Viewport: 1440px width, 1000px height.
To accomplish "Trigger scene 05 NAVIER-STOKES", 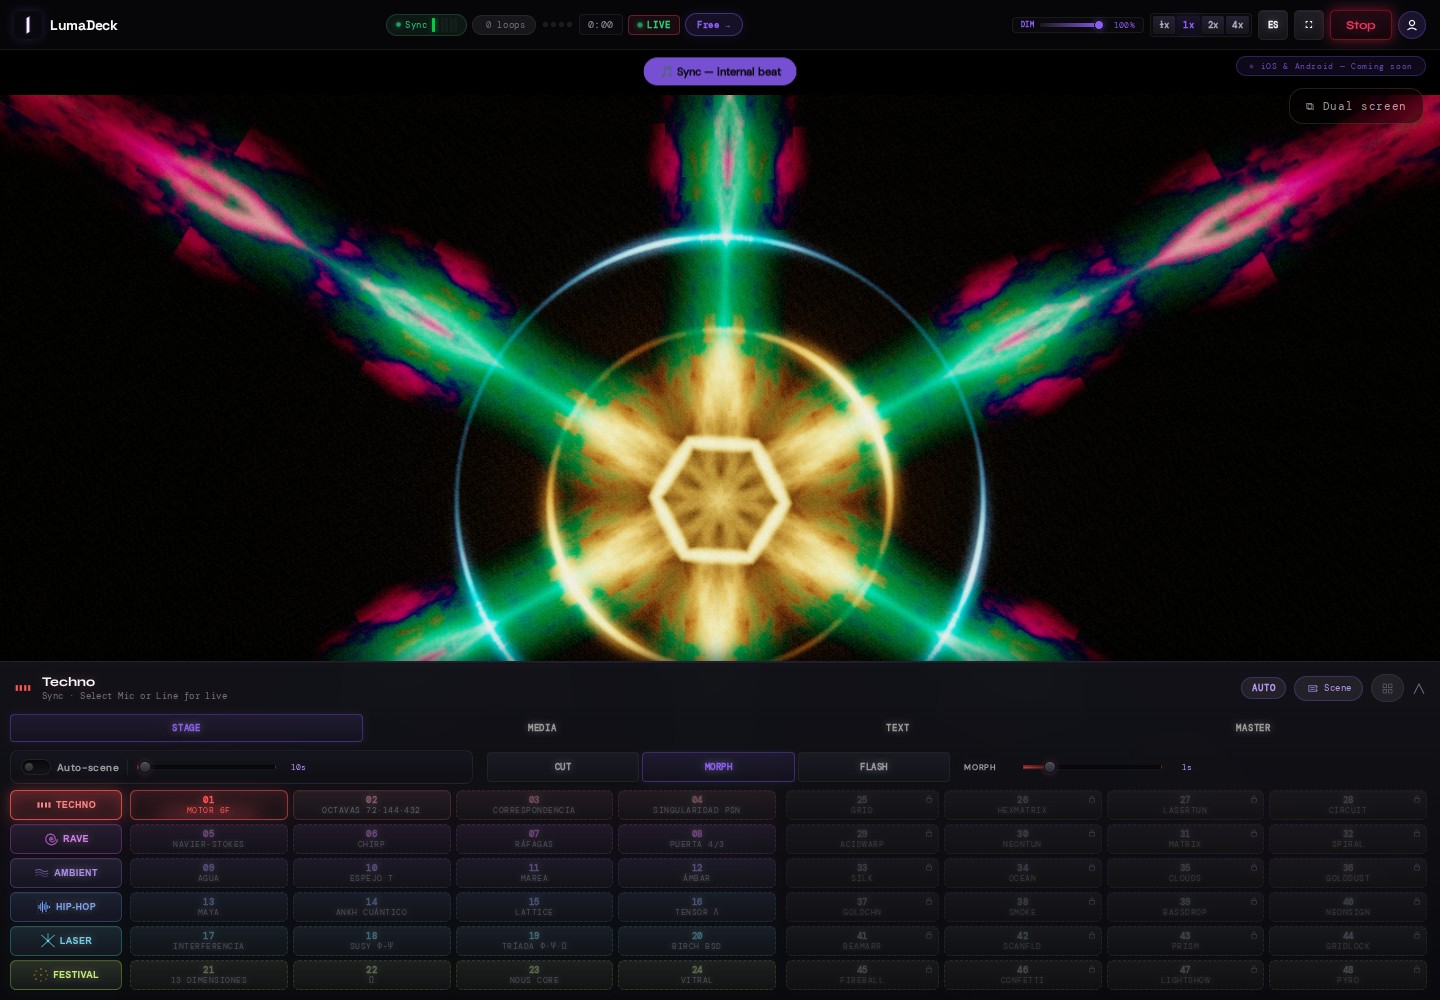I will [x=209, y=839].
